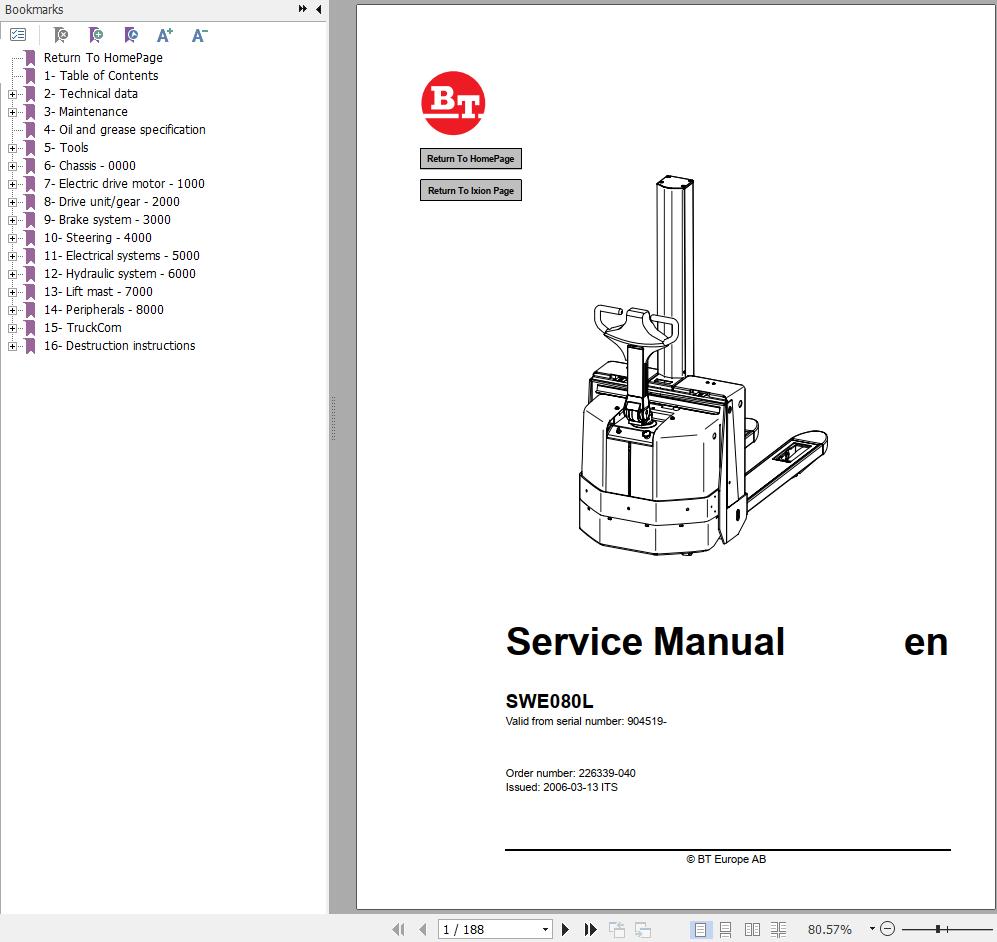
Task: Decrease bookmark text size with A-
Action: click(199, 35)
